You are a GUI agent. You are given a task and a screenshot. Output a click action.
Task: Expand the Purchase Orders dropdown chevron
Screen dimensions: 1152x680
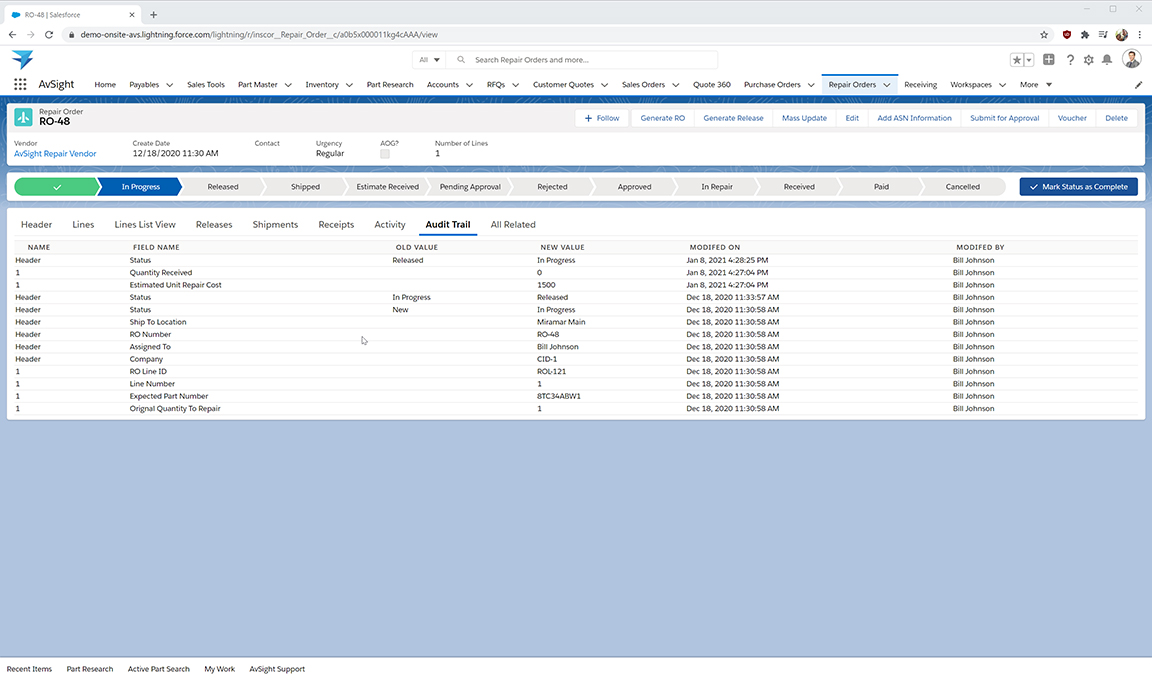pos(811,85)
